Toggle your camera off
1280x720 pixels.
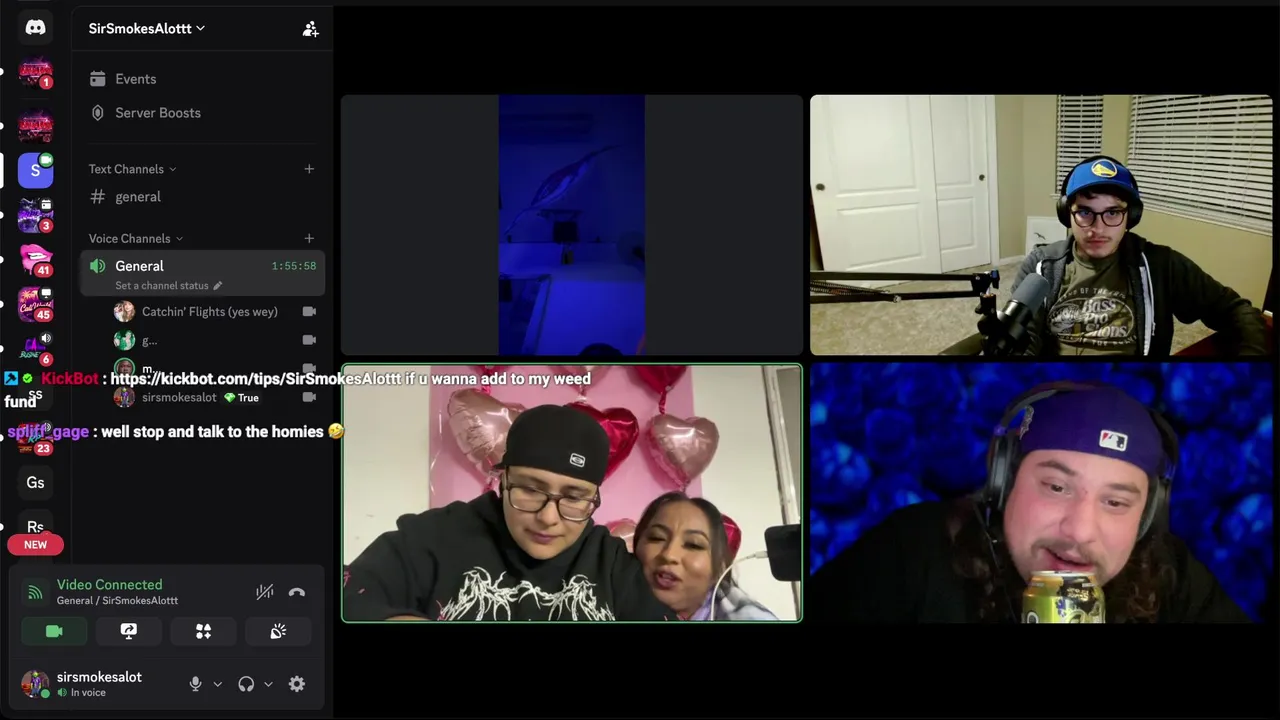[x=54, y=631]
